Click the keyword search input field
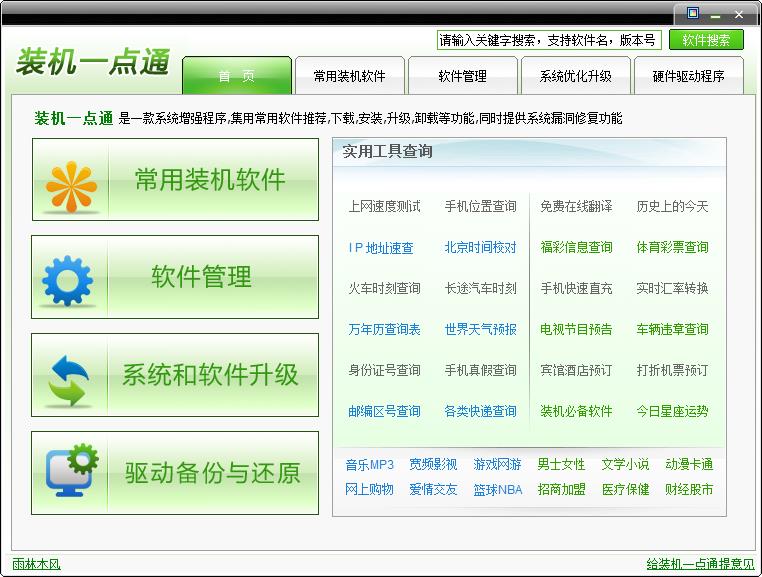Screen dimensions: 762x577 click(x=547, y=40)
